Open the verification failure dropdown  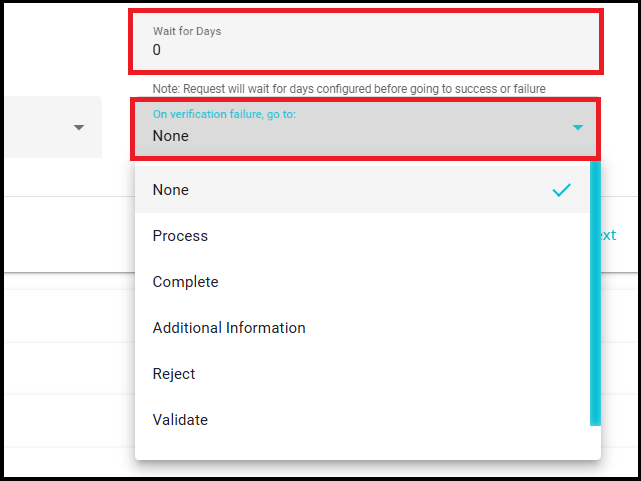click(x=365, y=127)
